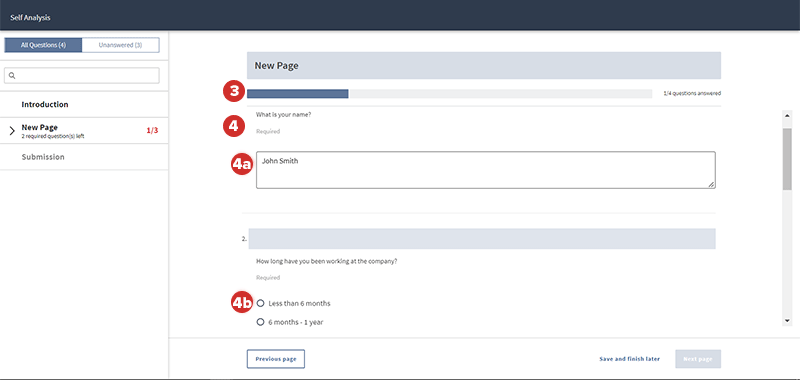Go to the Previous page button
Screen dimensions: 800x380
pyautogui.click(x=276, y=359)
